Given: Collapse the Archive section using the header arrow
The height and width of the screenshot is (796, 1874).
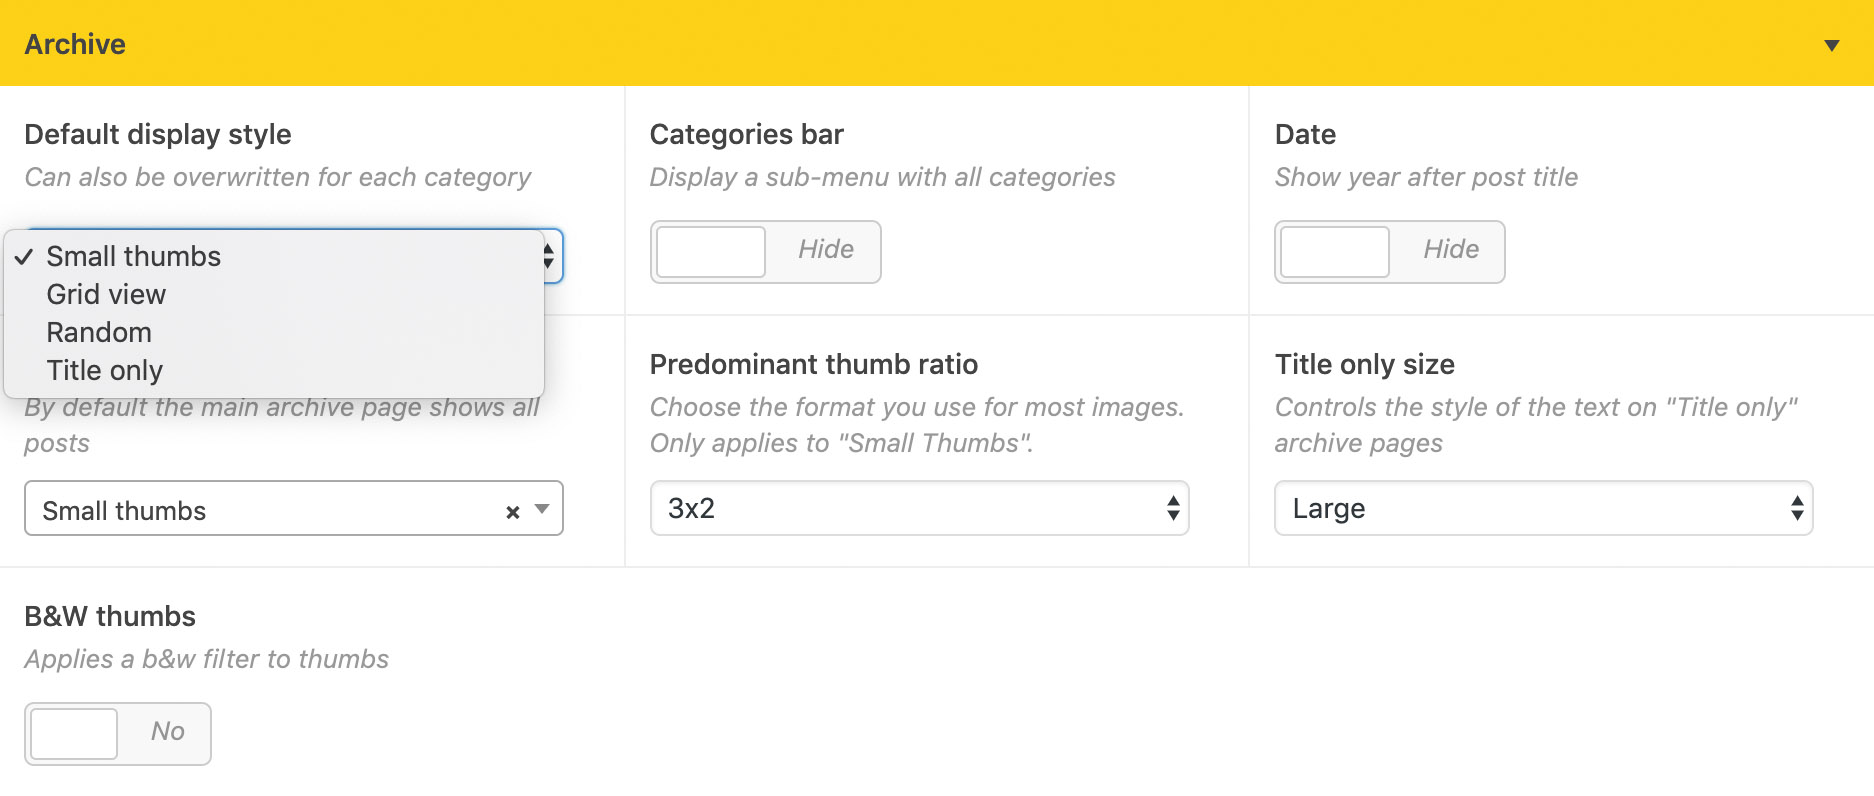Looking at the screenshot, I should [1831, 45].
